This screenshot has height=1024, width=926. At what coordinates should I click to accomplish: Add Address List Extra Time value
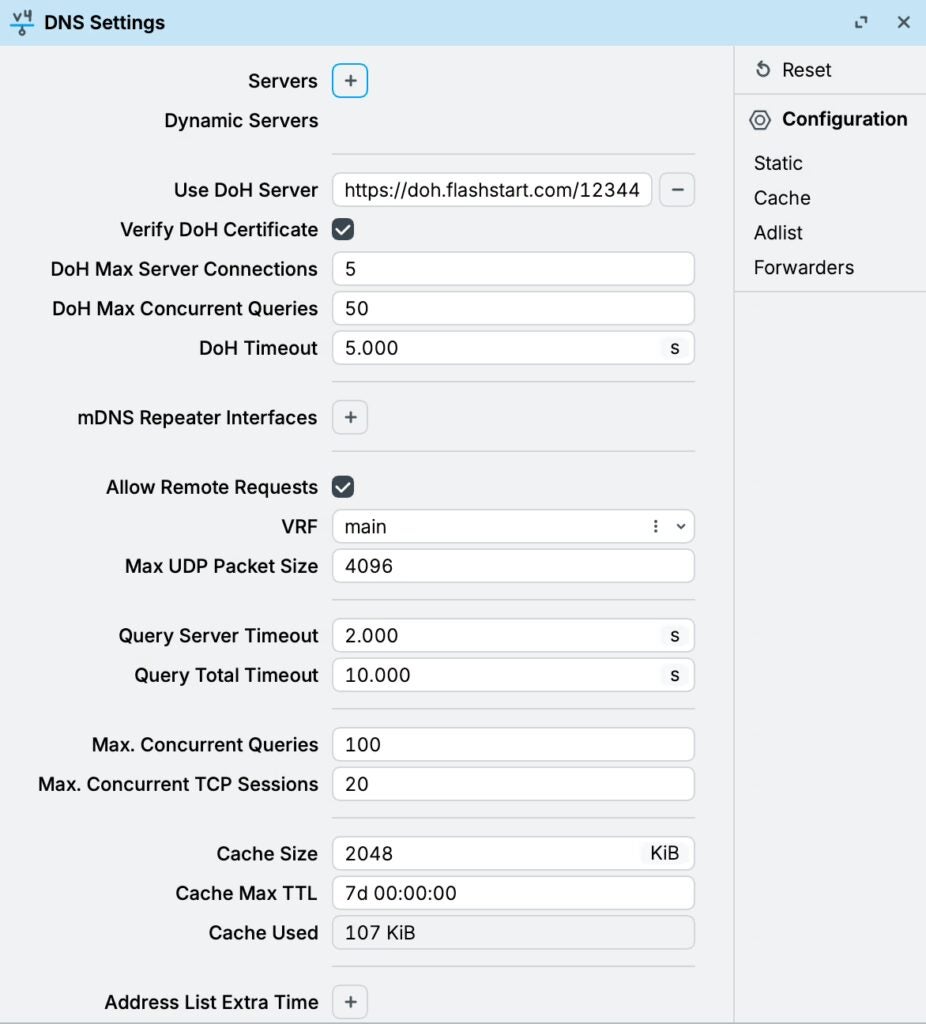click(x=350, y=1002)
